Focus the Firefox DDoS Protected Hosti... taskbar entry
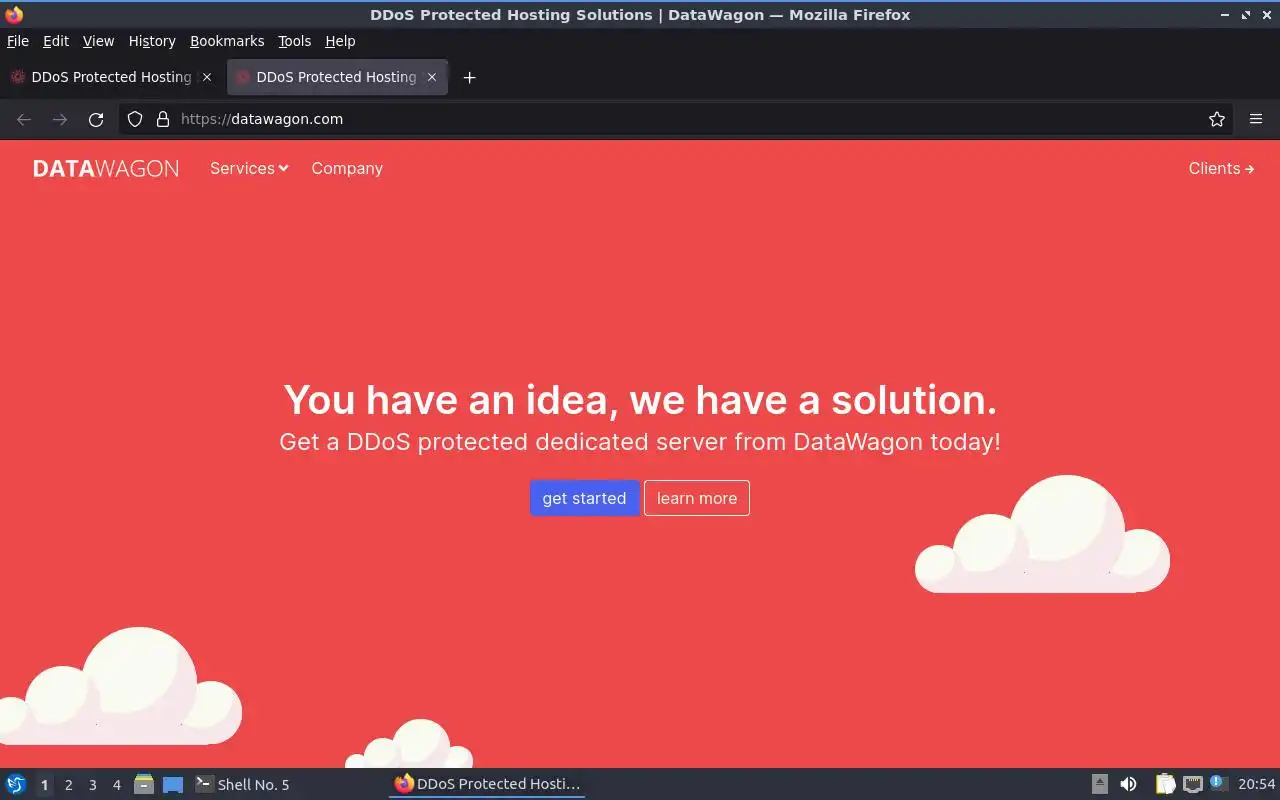The height and width of the screenshot is (800, 1280). coord(487,784)
